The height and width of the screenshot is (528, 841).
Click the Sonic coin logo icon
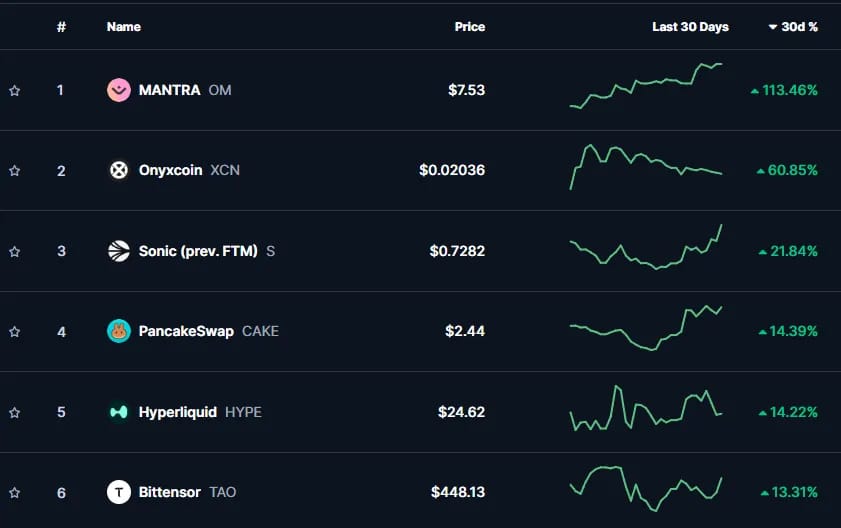(119, 251)
